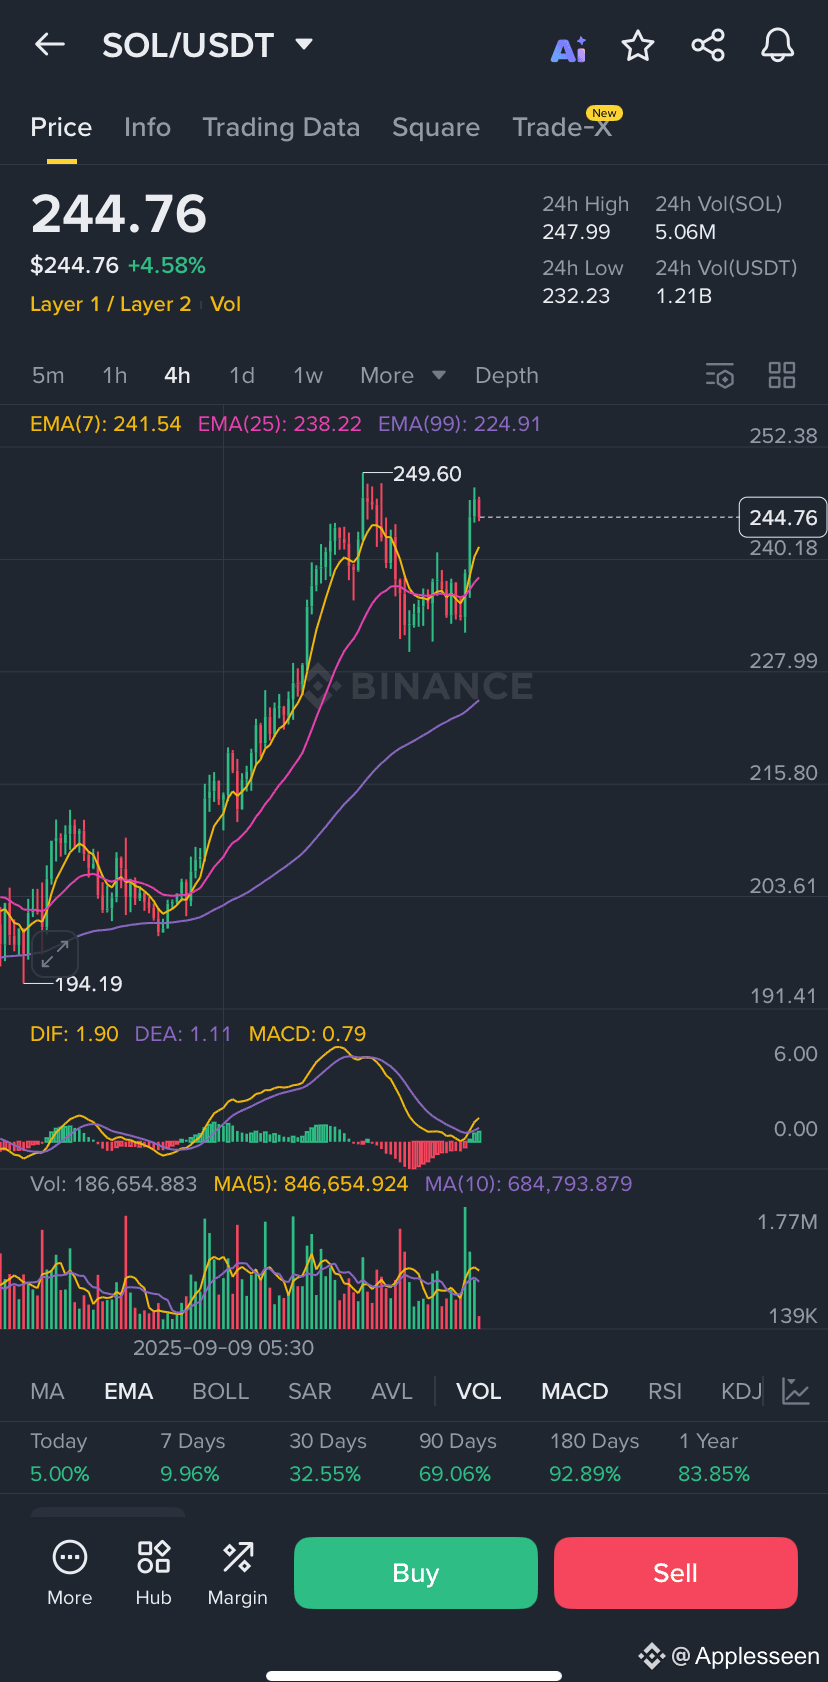Select the 4h timeframe

point(177,376)
